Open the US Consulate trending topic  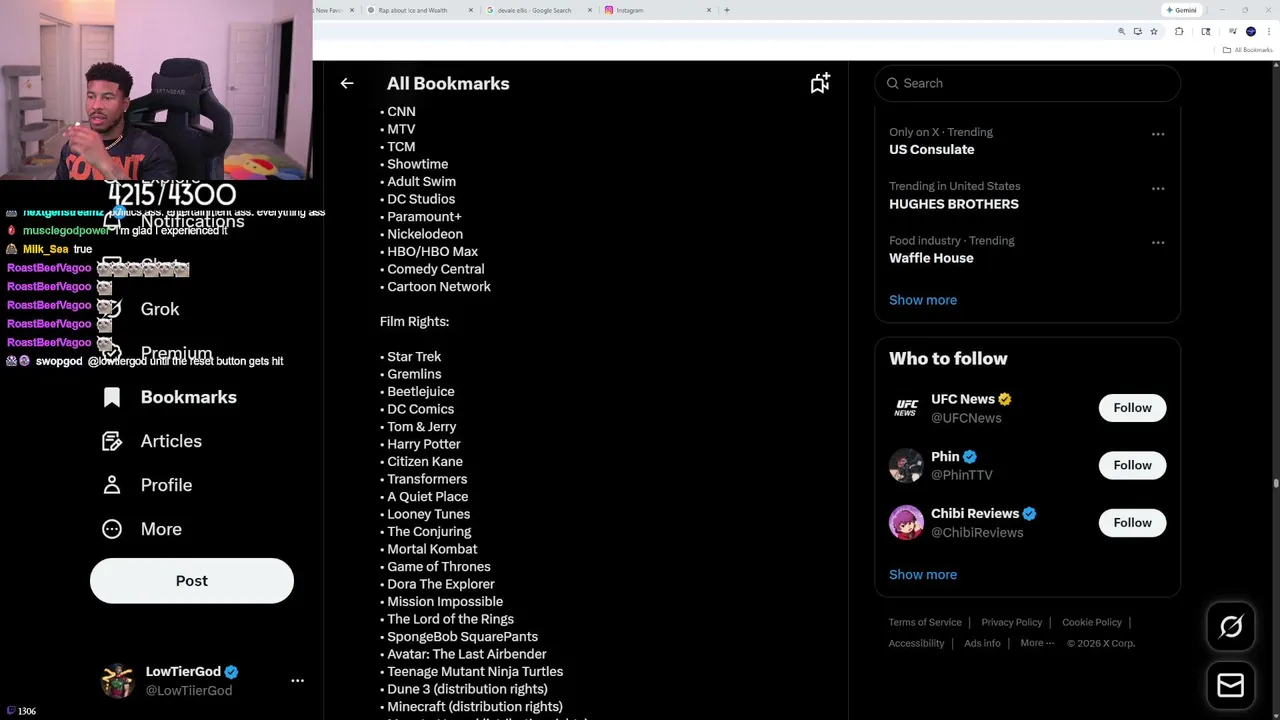point(931,150)
